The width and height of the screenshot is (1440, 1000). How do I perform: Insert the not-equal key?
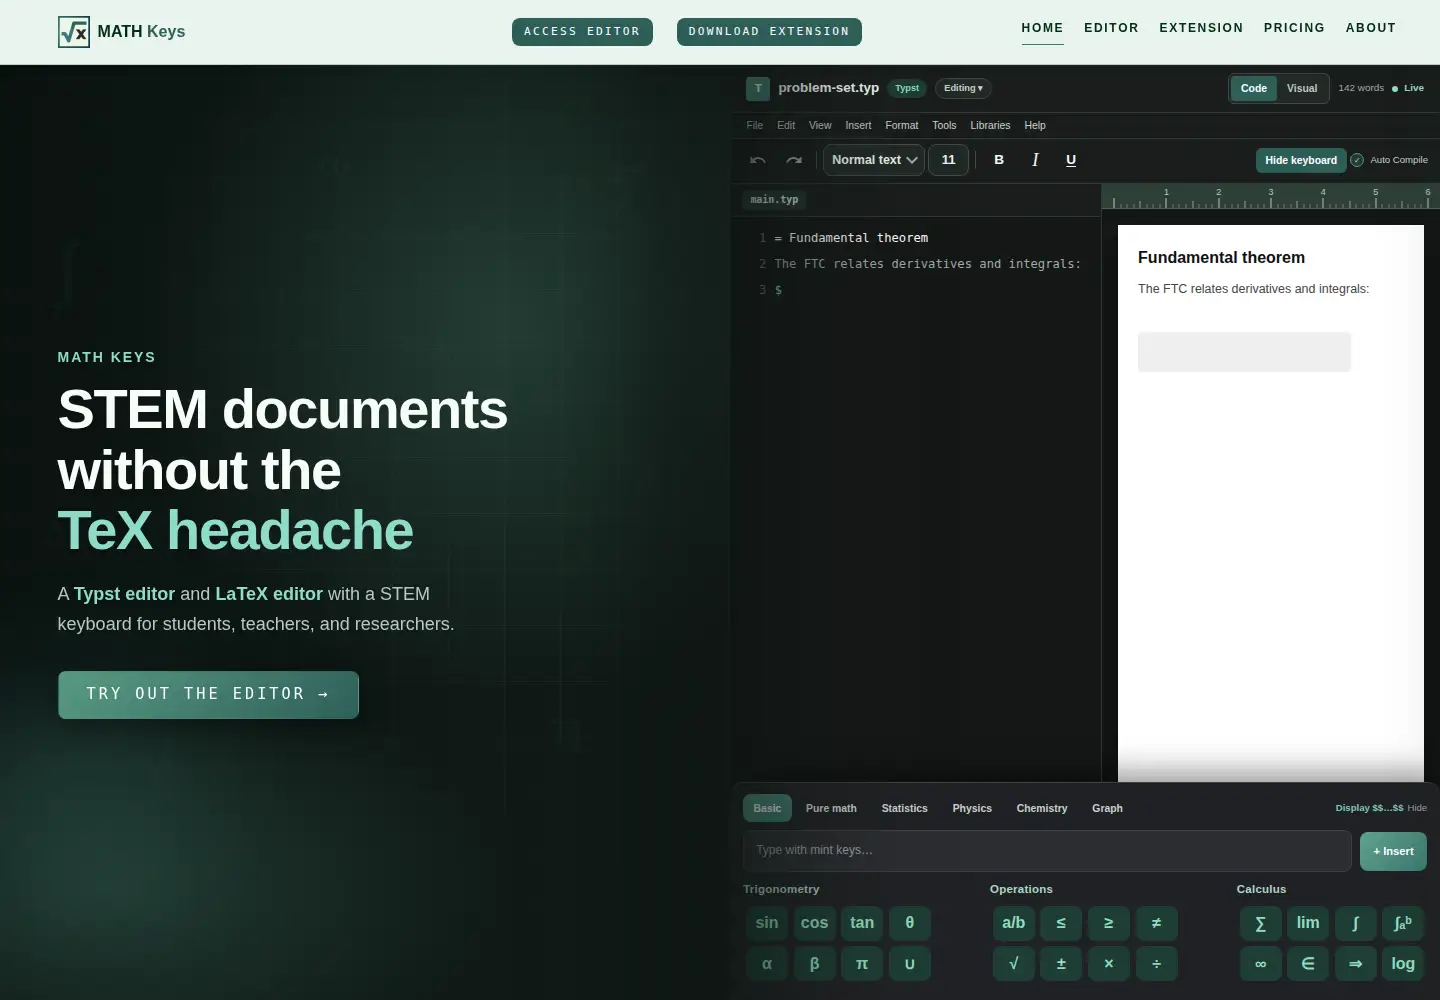(x=1156, y=923)
